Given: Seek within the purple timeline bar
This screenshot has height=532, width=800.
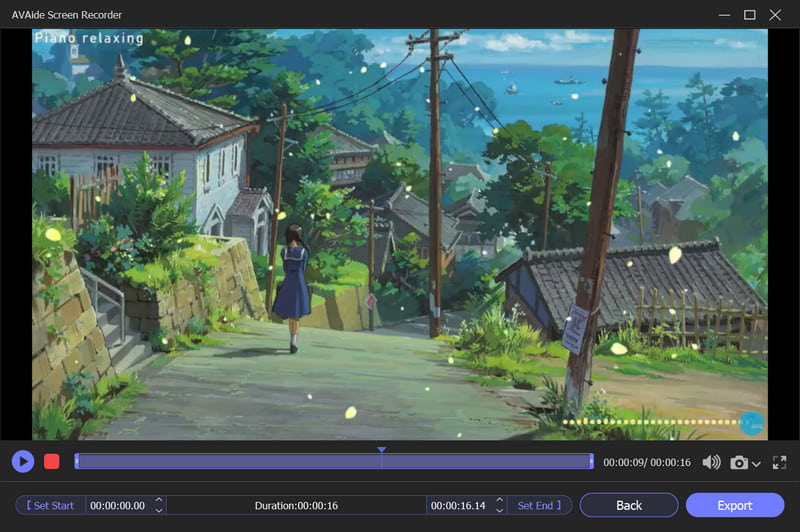Looking at the screenshot, I should click(334, 462).
